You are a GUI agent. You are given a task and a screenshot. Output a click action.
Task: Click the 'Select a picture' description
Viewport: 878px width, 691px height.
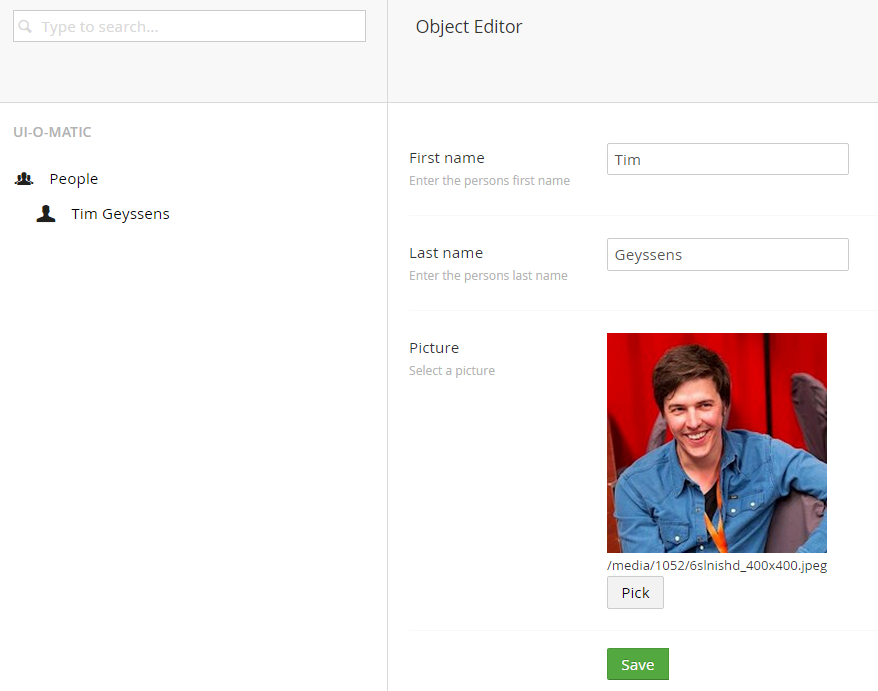452,371
